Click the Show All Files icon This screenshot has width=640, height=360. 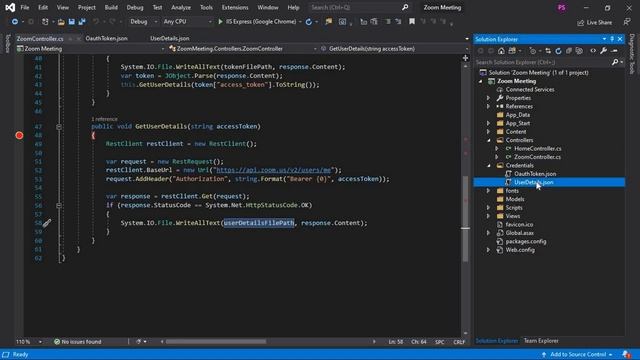click(579, 51)
